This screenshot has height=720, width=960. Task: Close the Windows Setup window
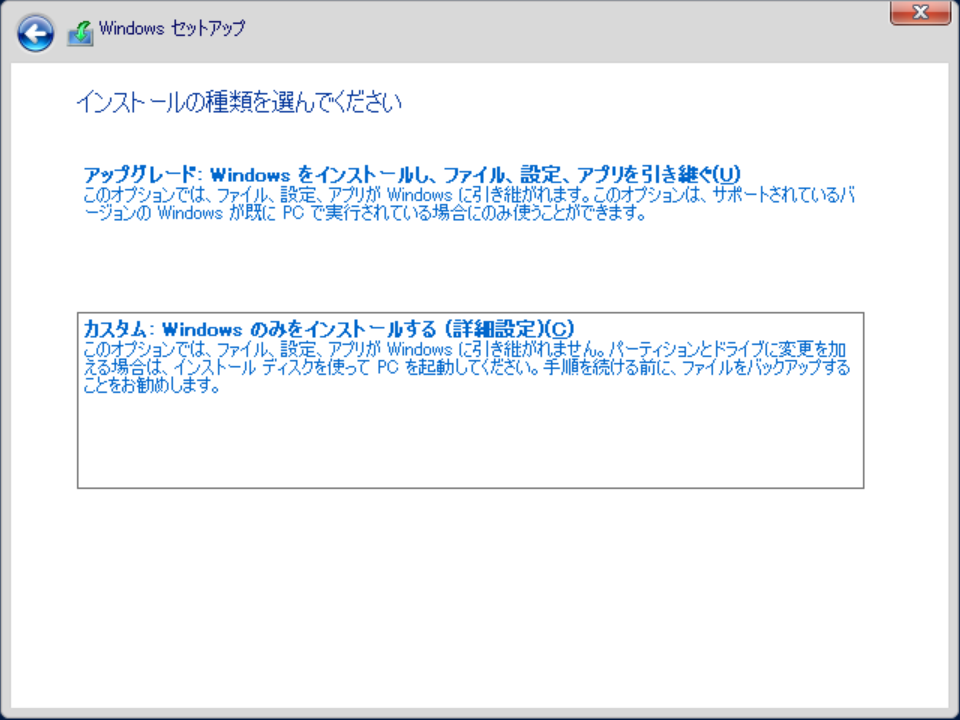coord(918,13)
